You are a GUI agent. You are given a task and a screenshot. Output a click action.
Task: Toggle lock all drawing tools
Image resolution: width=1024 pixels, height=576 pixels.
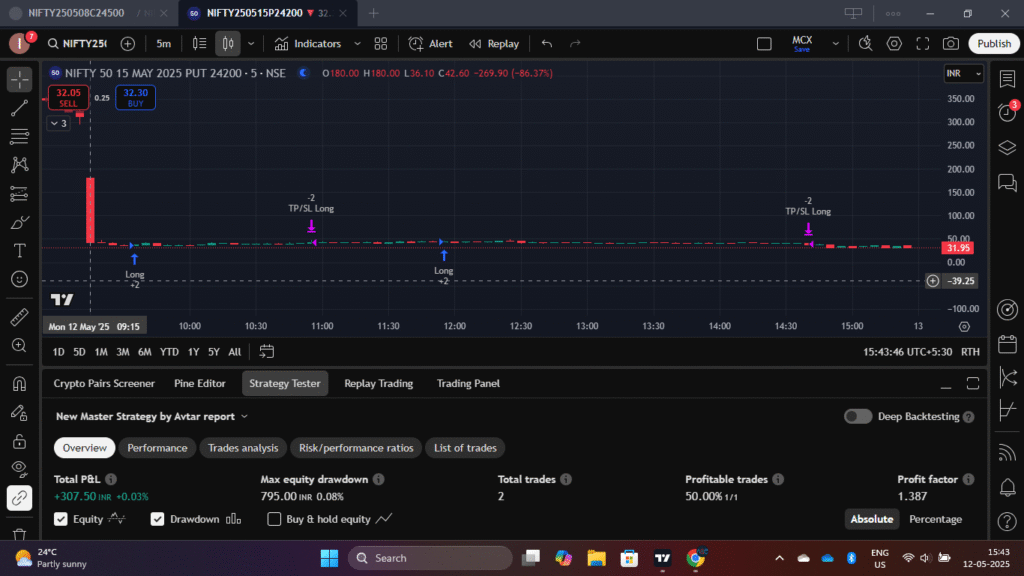pos(20,441)
